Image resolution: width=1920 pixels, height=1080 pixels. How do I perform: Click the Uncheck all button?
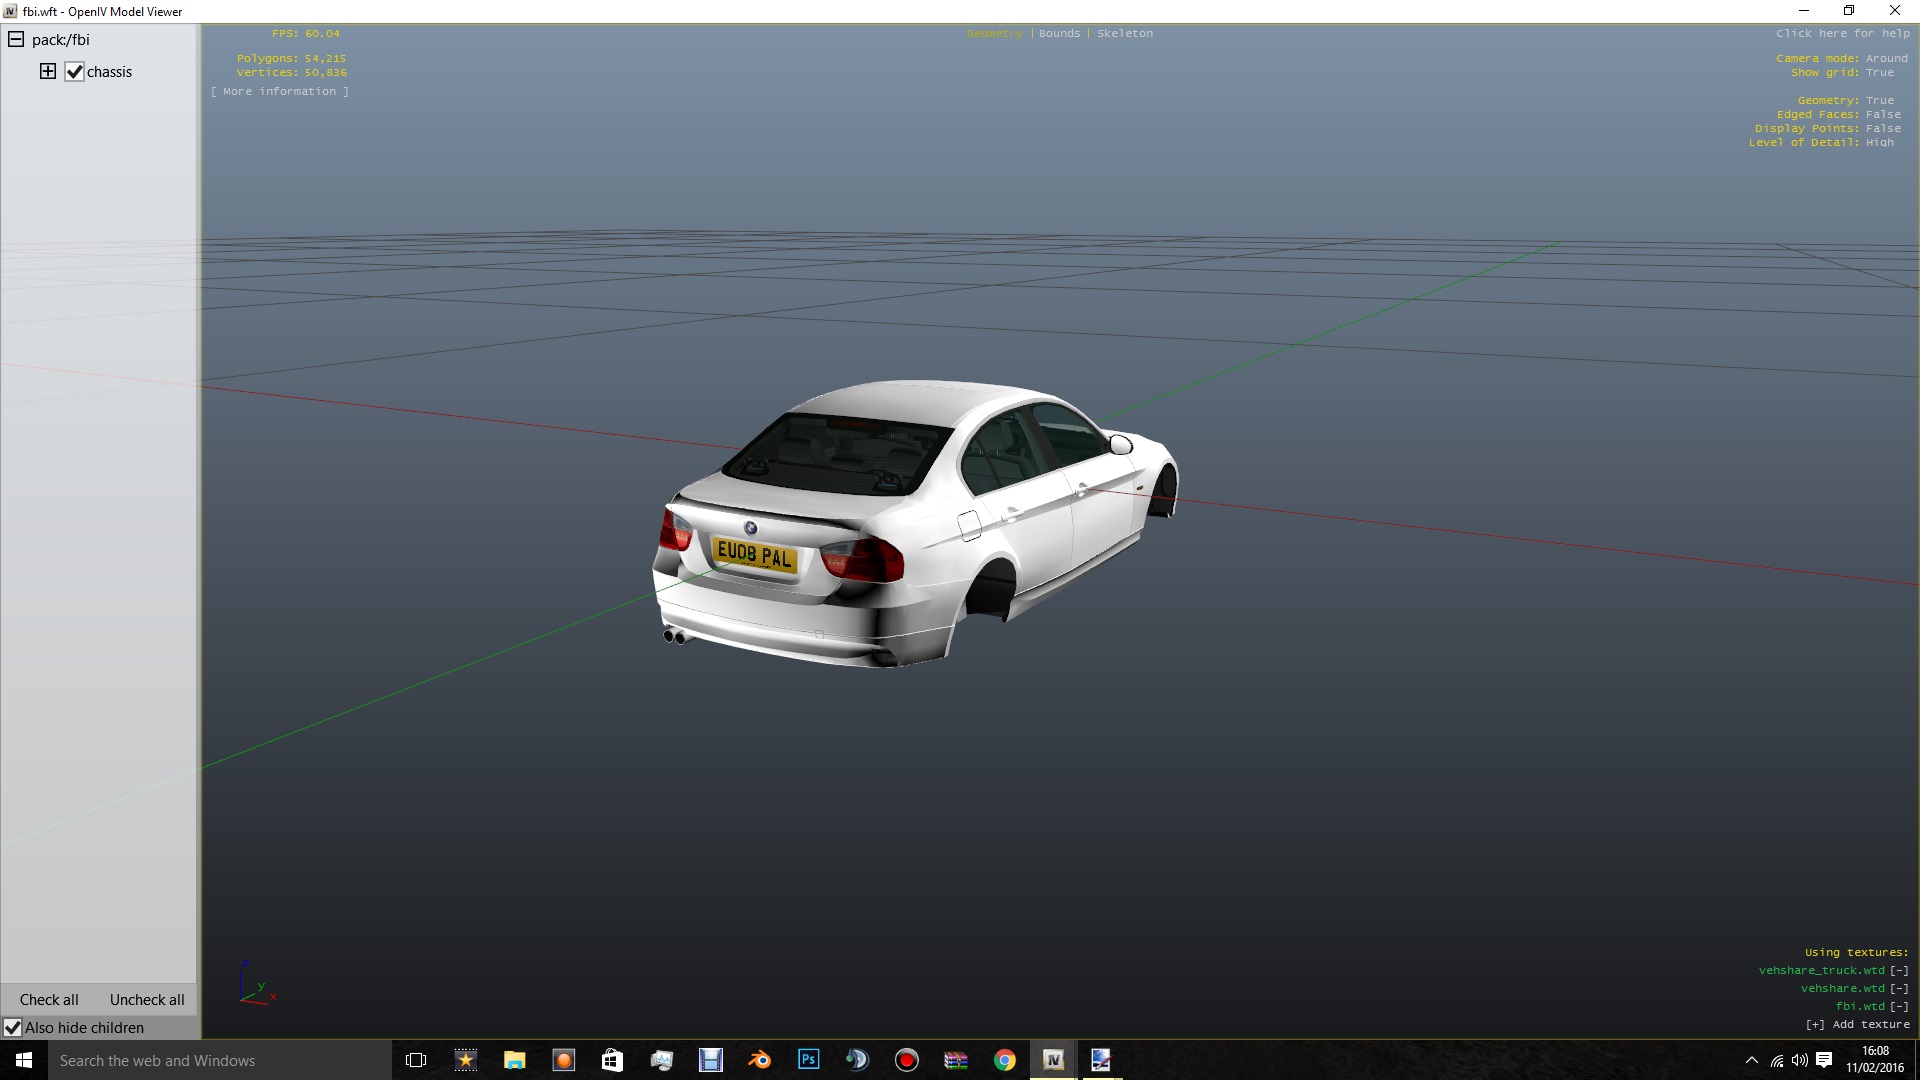(147, 1000)
